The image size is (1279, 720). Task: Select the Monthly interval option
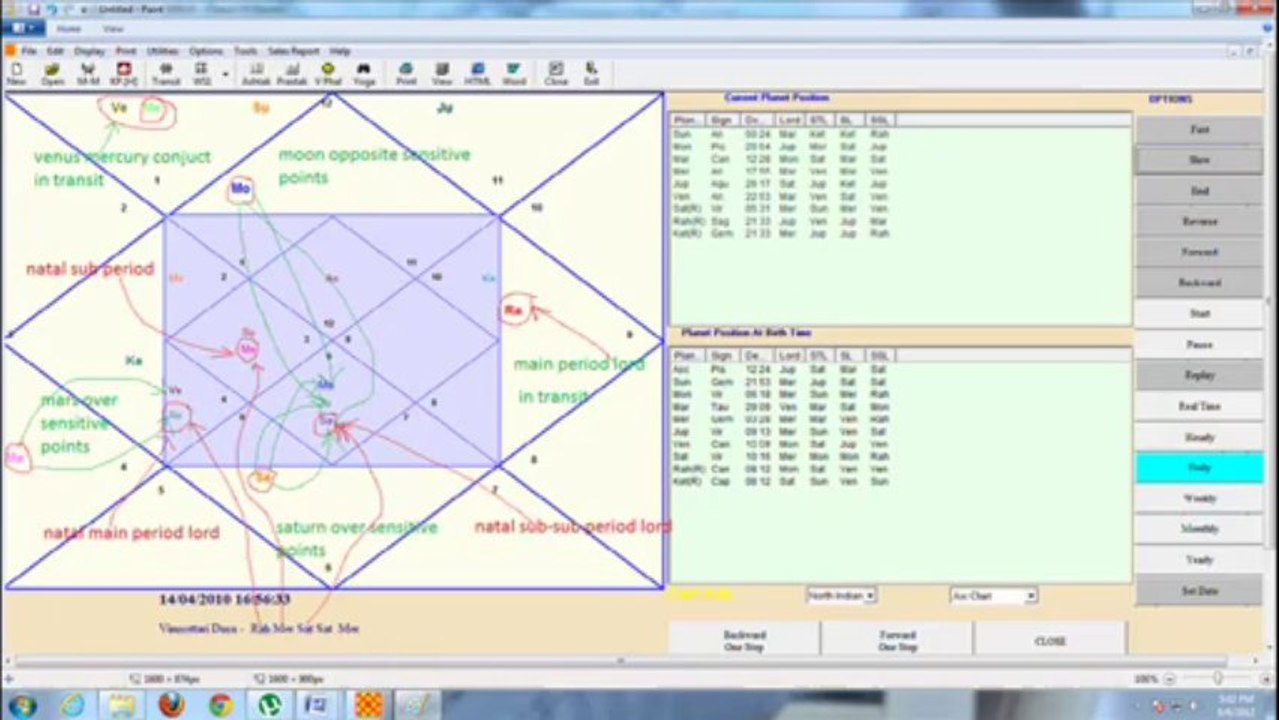pyautogui.click(x=1199, y=529)
